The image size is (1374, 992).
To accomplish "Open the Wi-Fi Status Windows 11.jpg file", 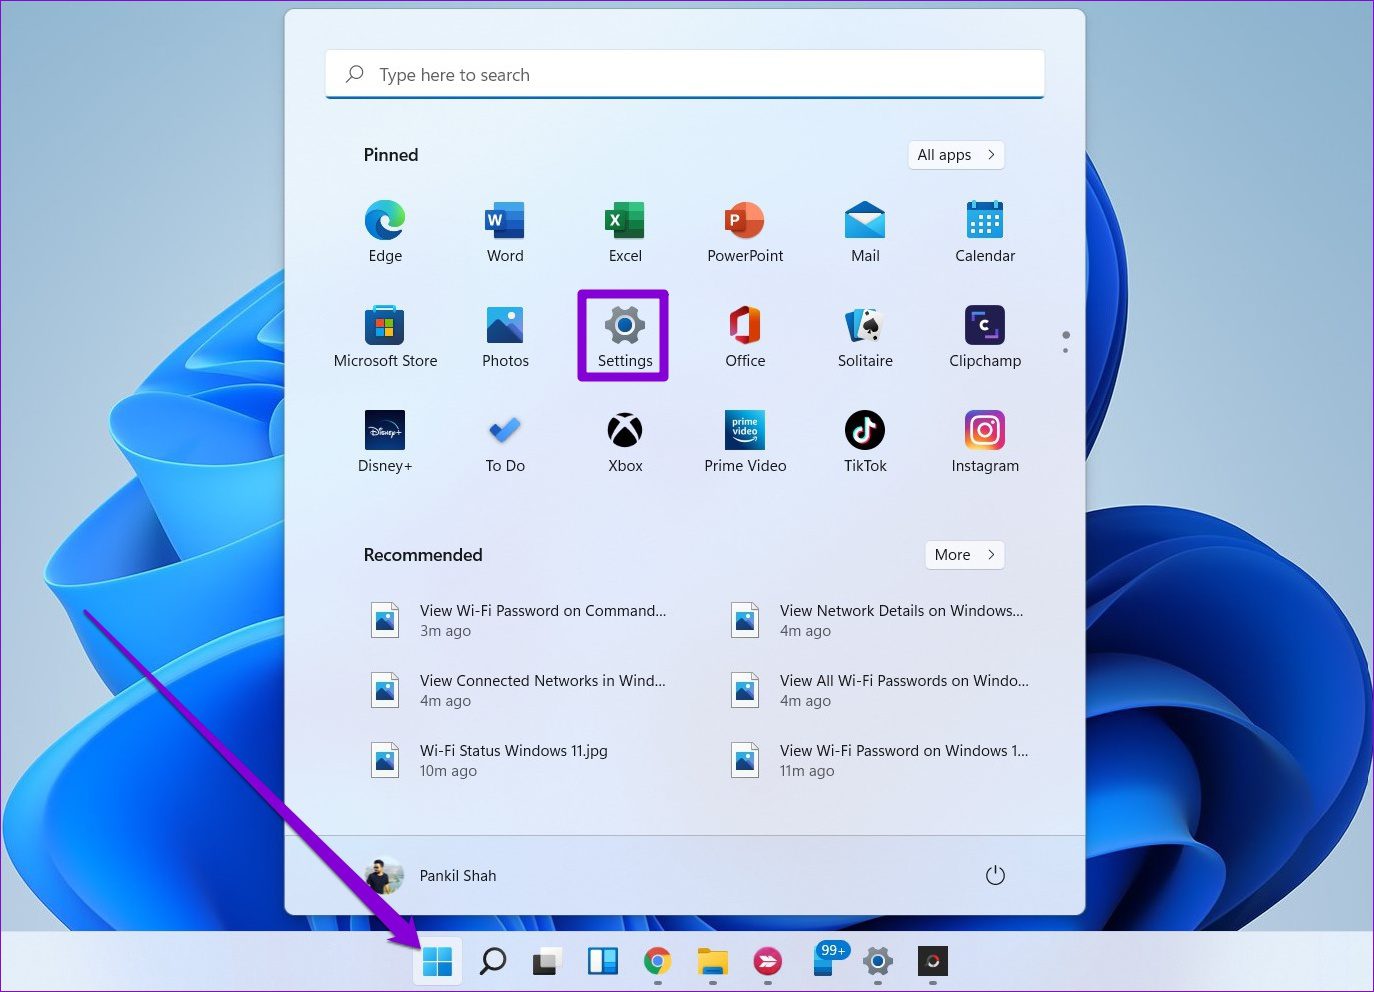I will 513,750.
